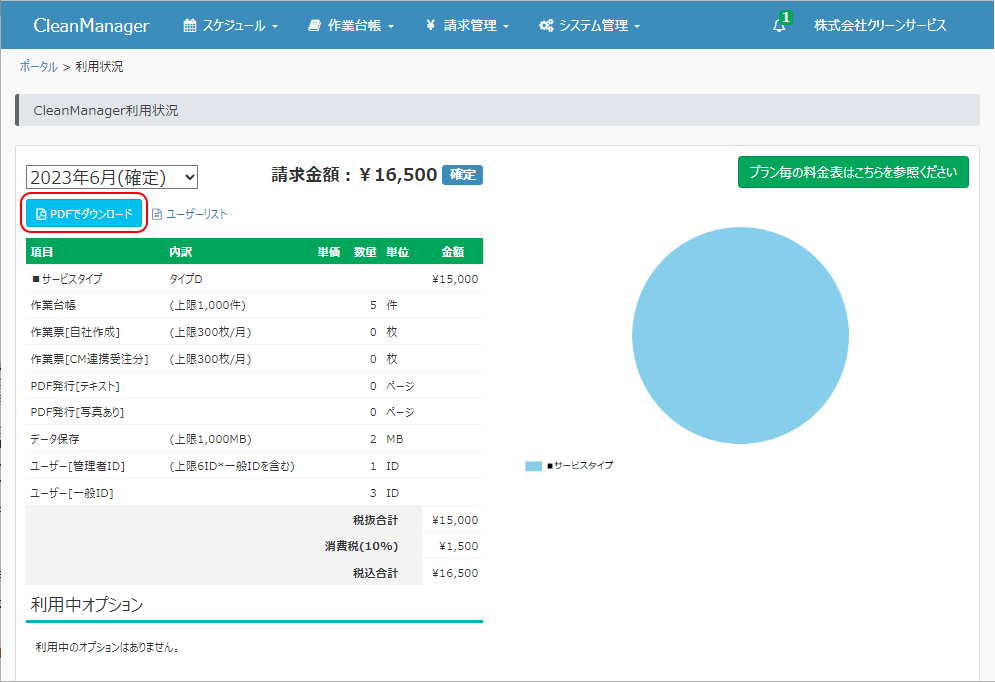Open notifications via the bell icon

779,27
